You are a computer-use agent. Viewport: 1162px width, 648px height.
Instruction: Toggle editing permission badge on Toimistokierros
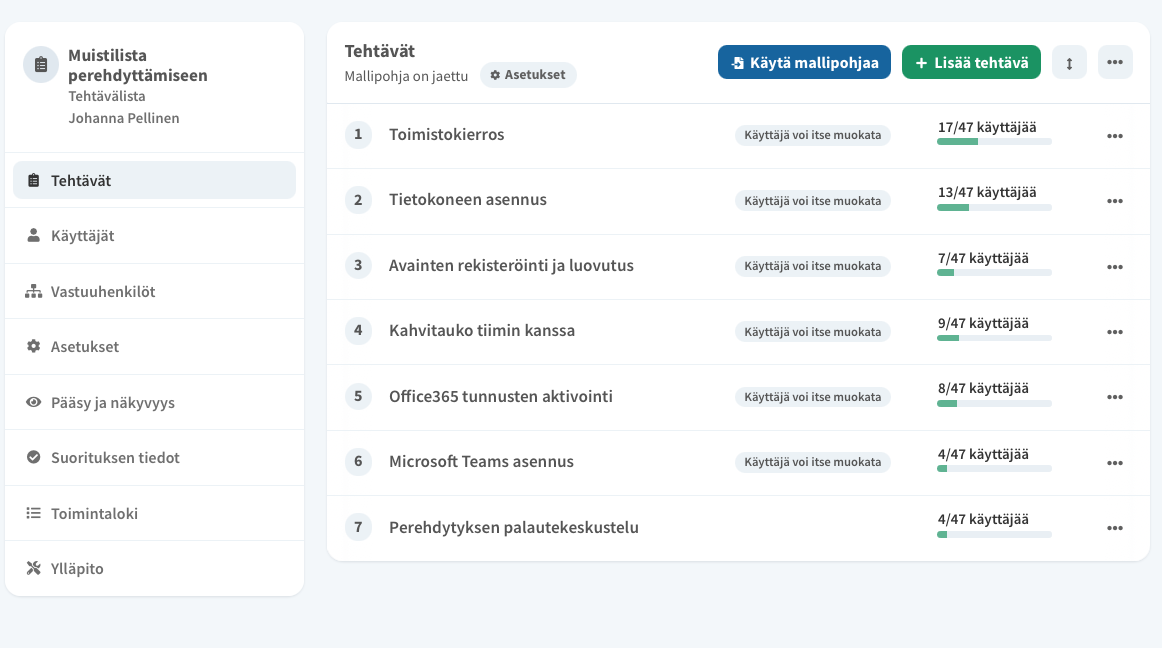point(812,135)
